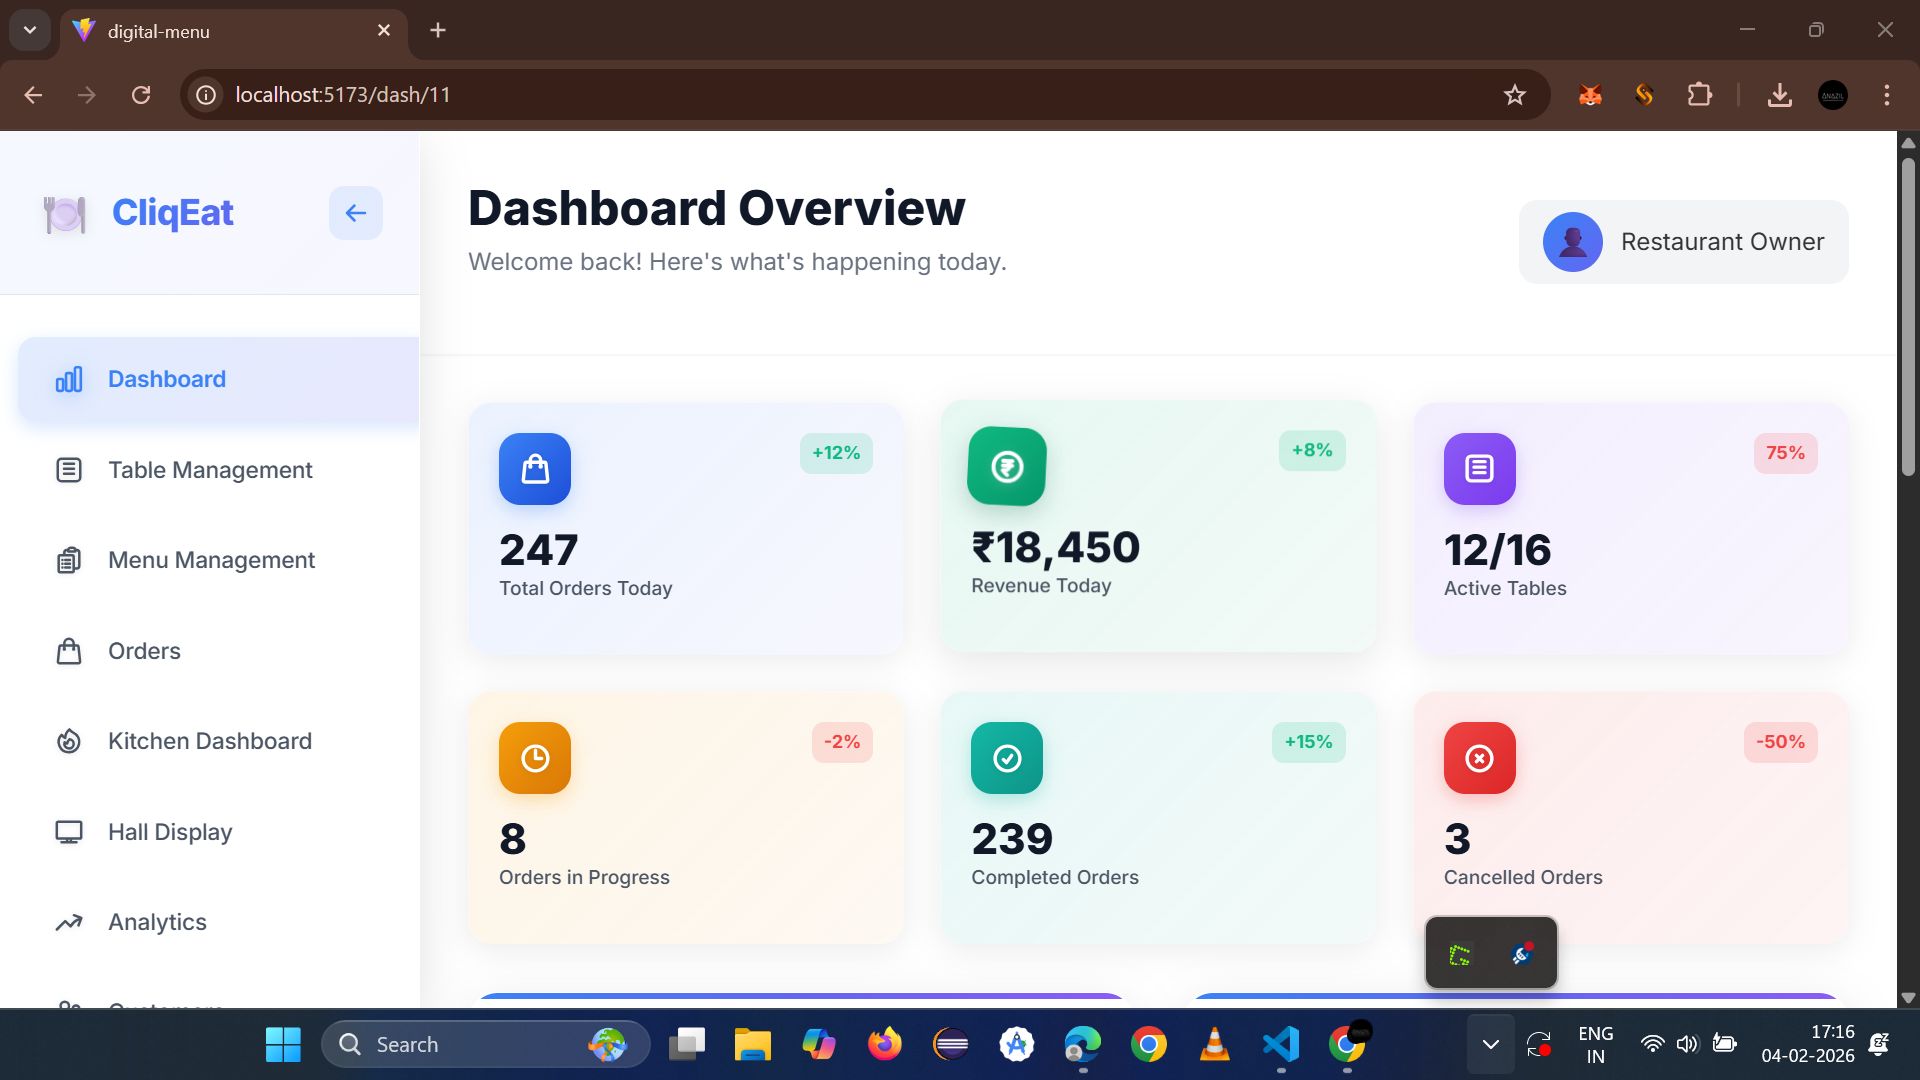Click the ₹18,450 revenue value
Viewport: 1920px width, 1080px height.
(x=1055, y=548)
